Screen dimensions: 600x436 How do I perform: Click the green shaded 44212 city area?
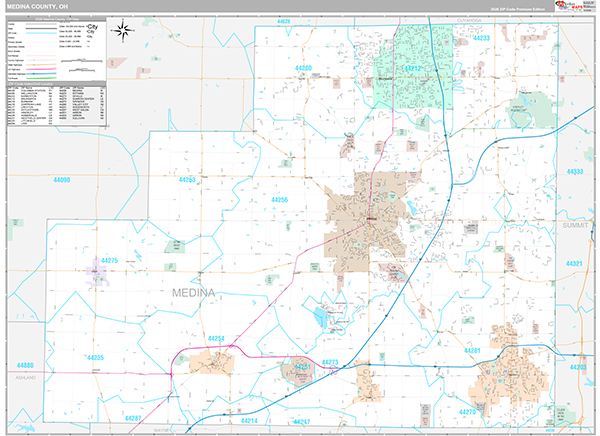(x=413, y=67)
